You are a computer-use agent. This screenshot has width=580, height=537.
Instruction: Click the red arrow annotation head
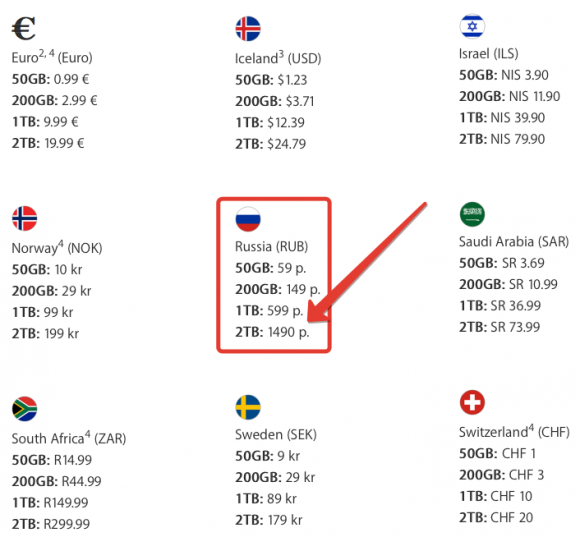(x=319, y=310)
